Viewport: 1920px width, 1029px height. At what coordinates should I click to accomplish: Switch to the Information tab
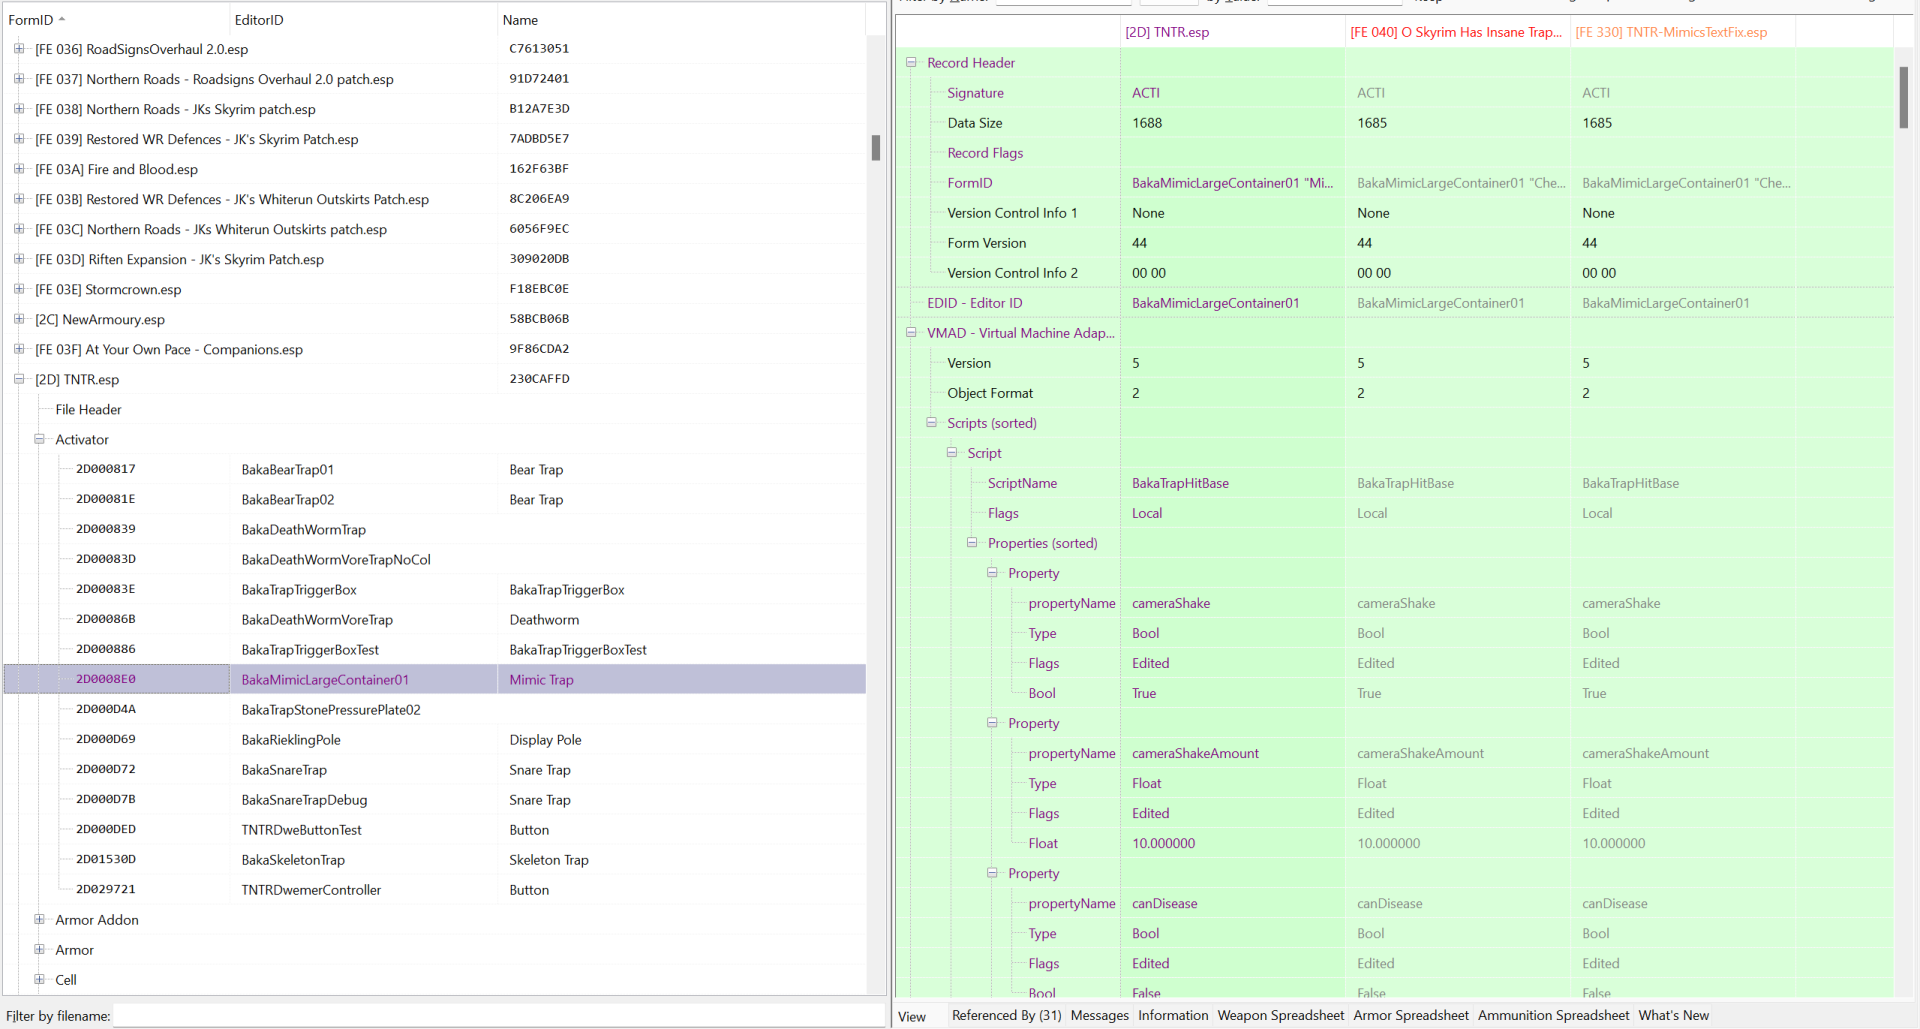(1173, 1015)
